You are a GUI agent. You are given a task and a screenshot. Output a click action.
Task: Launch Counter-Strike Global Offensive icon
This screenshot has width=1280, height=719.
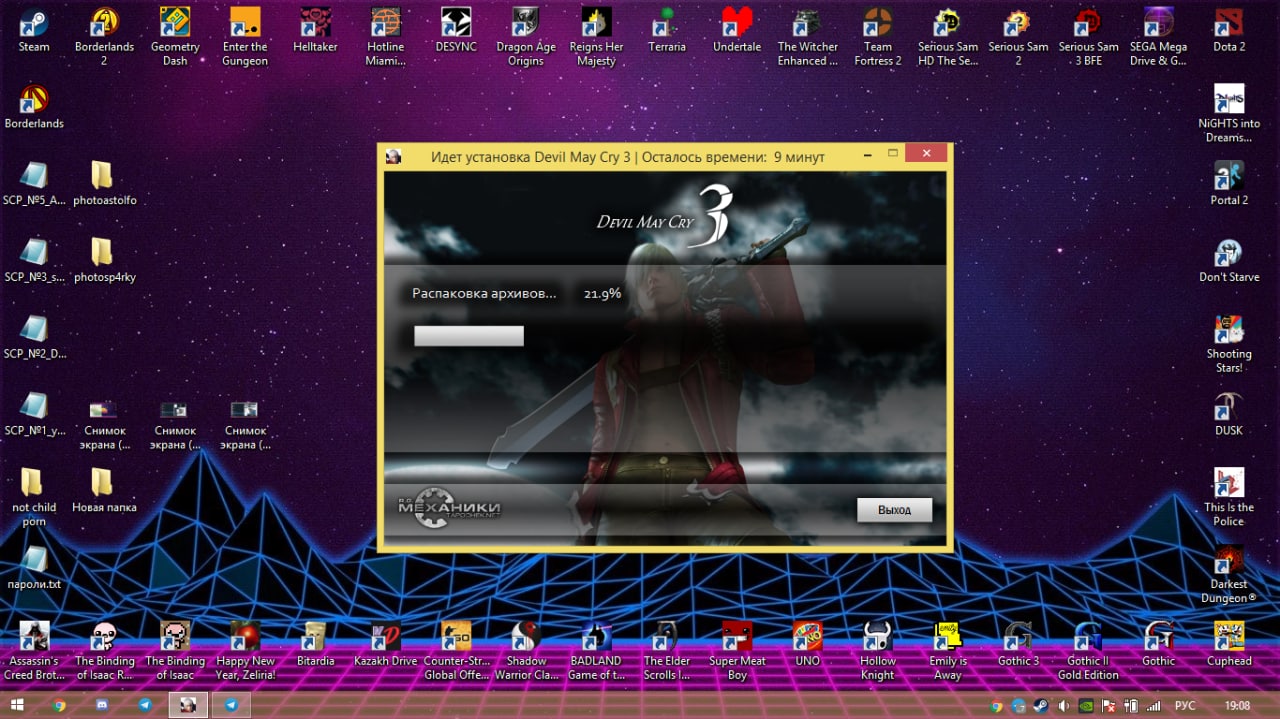(x=456, y=652)
